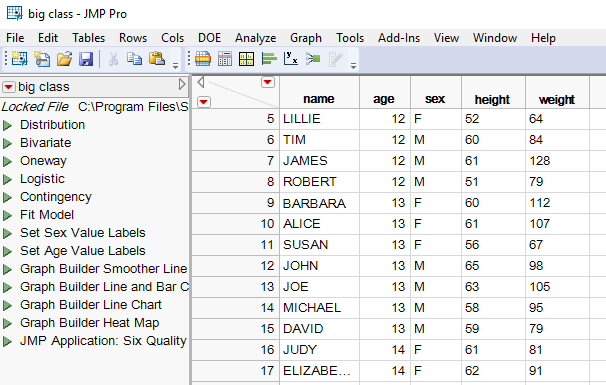Open the DOE menu

[209, 38]
